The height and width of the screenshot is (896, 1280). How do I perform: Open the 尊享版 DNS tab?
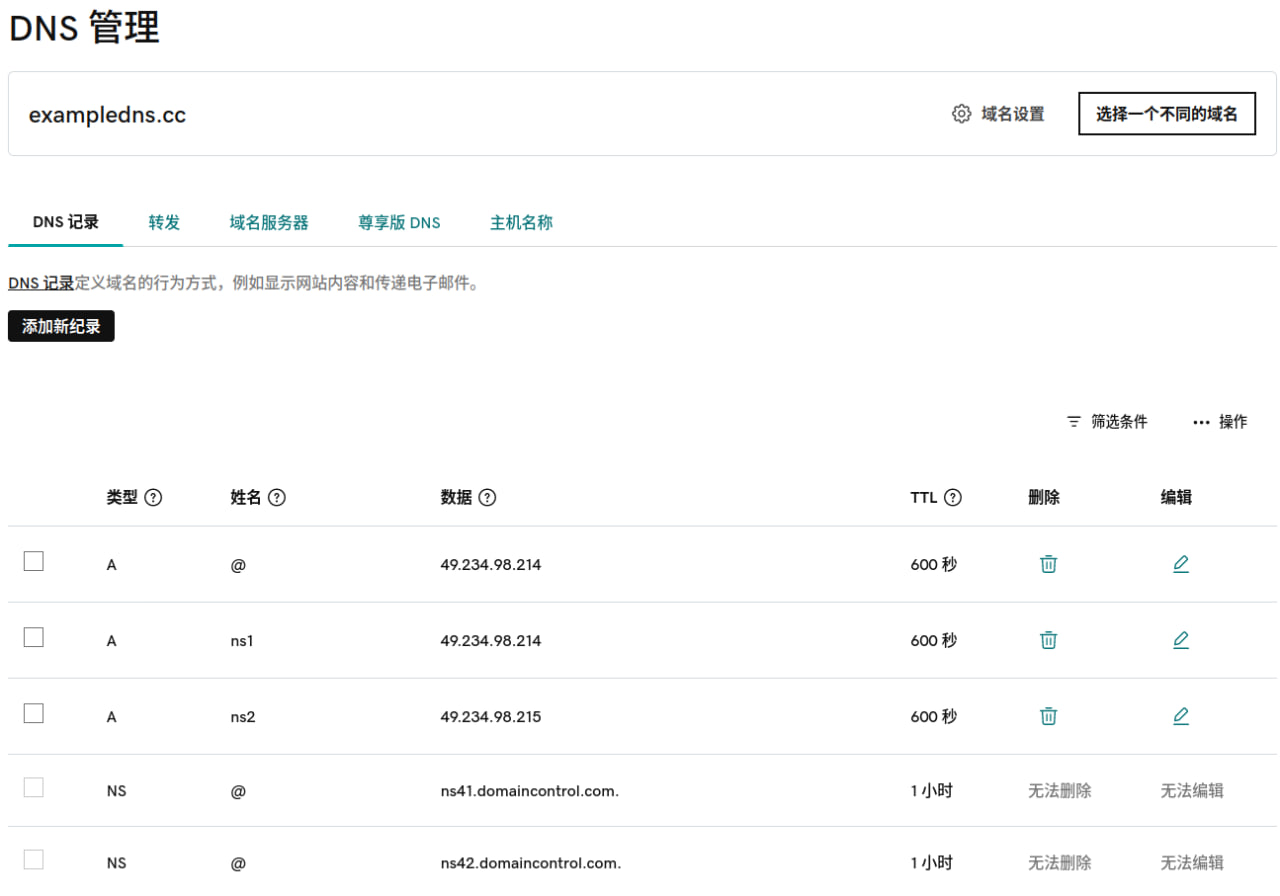tap(399, 222)
